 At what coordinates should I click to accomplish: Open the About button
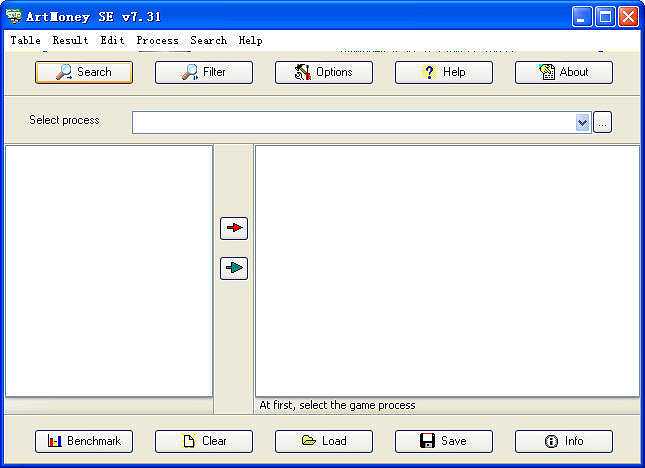point(564,72)
